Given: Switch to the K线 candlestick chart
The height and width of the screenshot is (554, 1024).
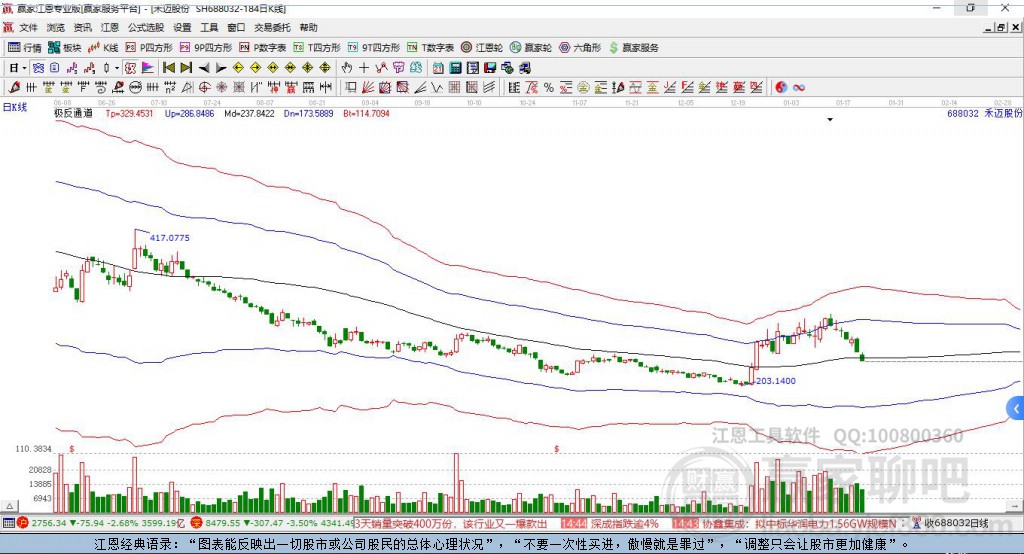Looking at the screenshot, I should [x=103, y=48].
